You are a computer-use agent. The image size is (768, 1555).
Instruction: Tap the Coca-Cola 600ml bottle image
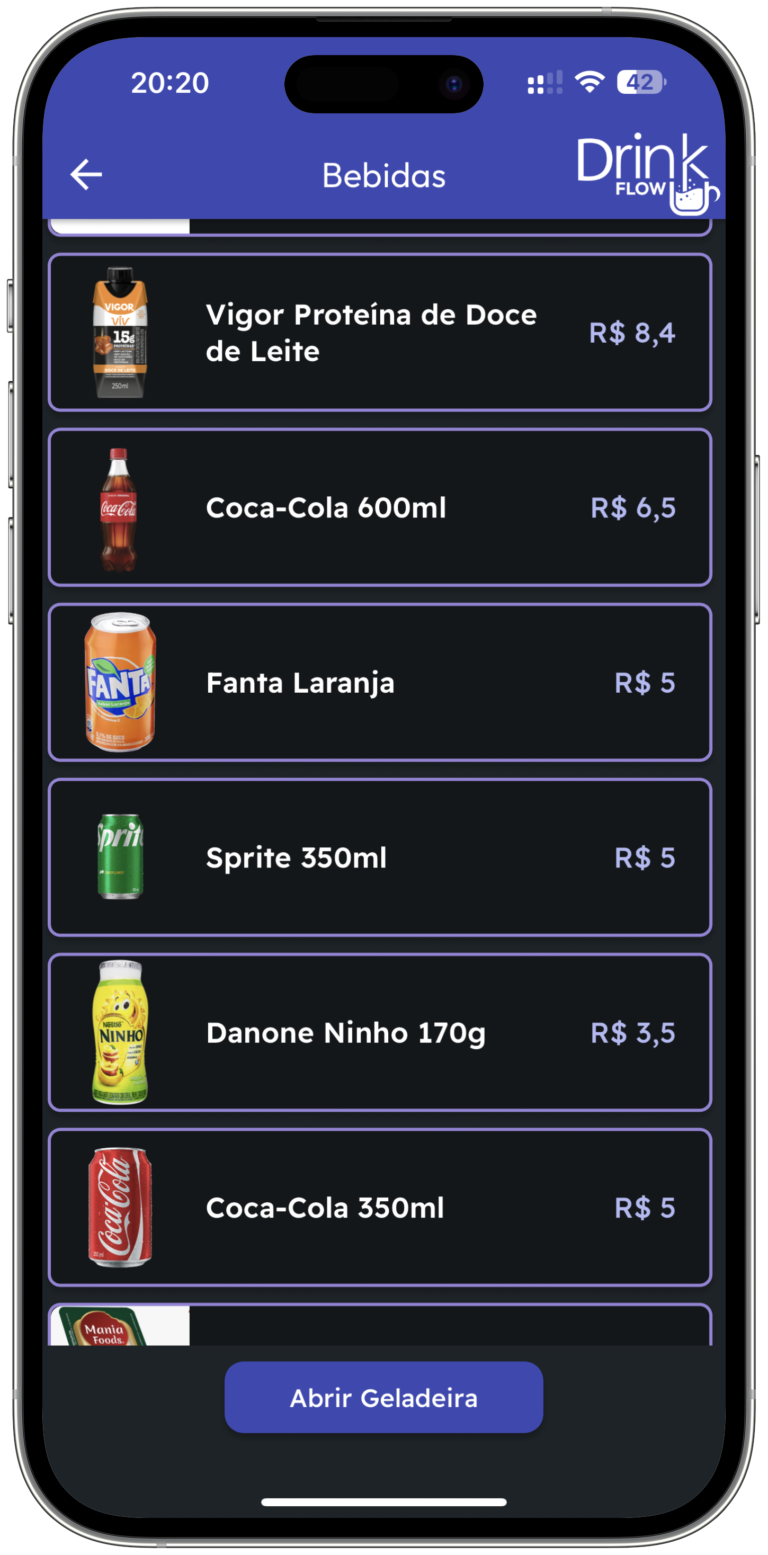click(120, 508)
